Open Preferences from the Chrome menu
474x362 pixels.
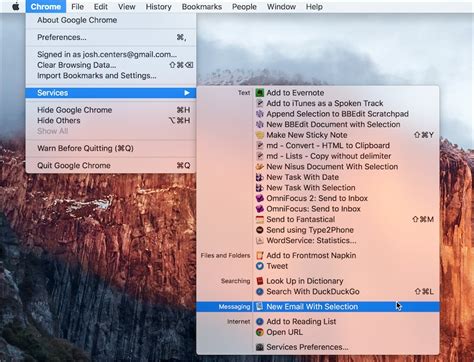111,37
